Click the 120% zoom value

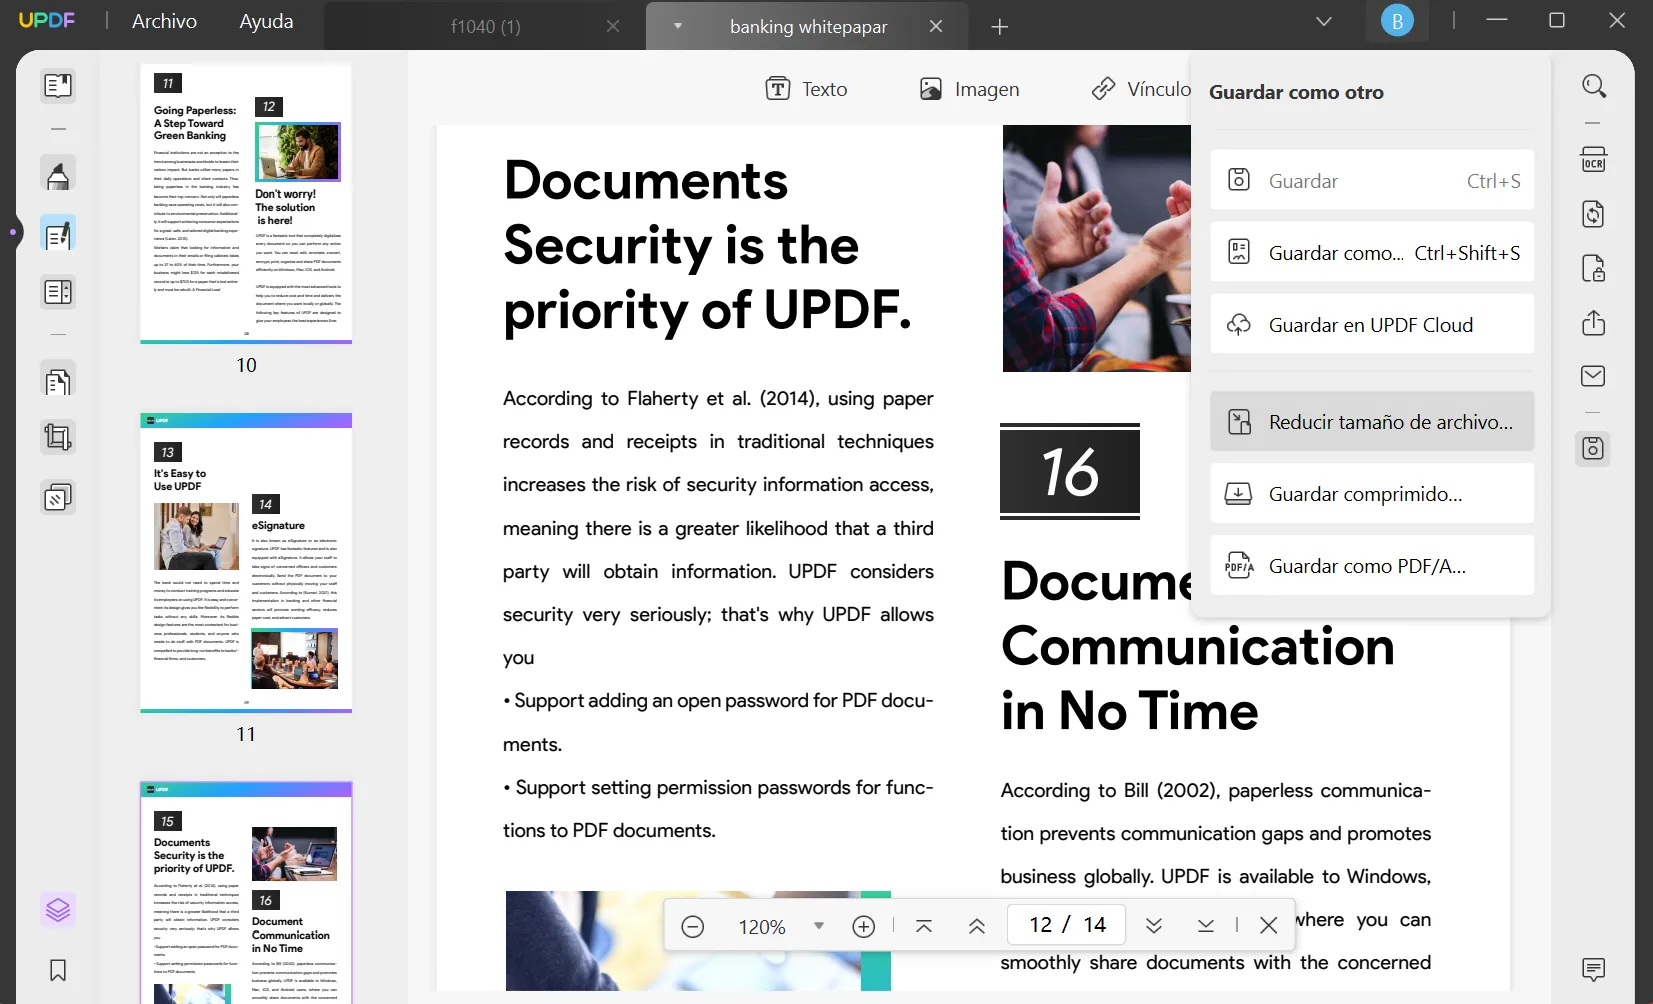coord(762,927)
